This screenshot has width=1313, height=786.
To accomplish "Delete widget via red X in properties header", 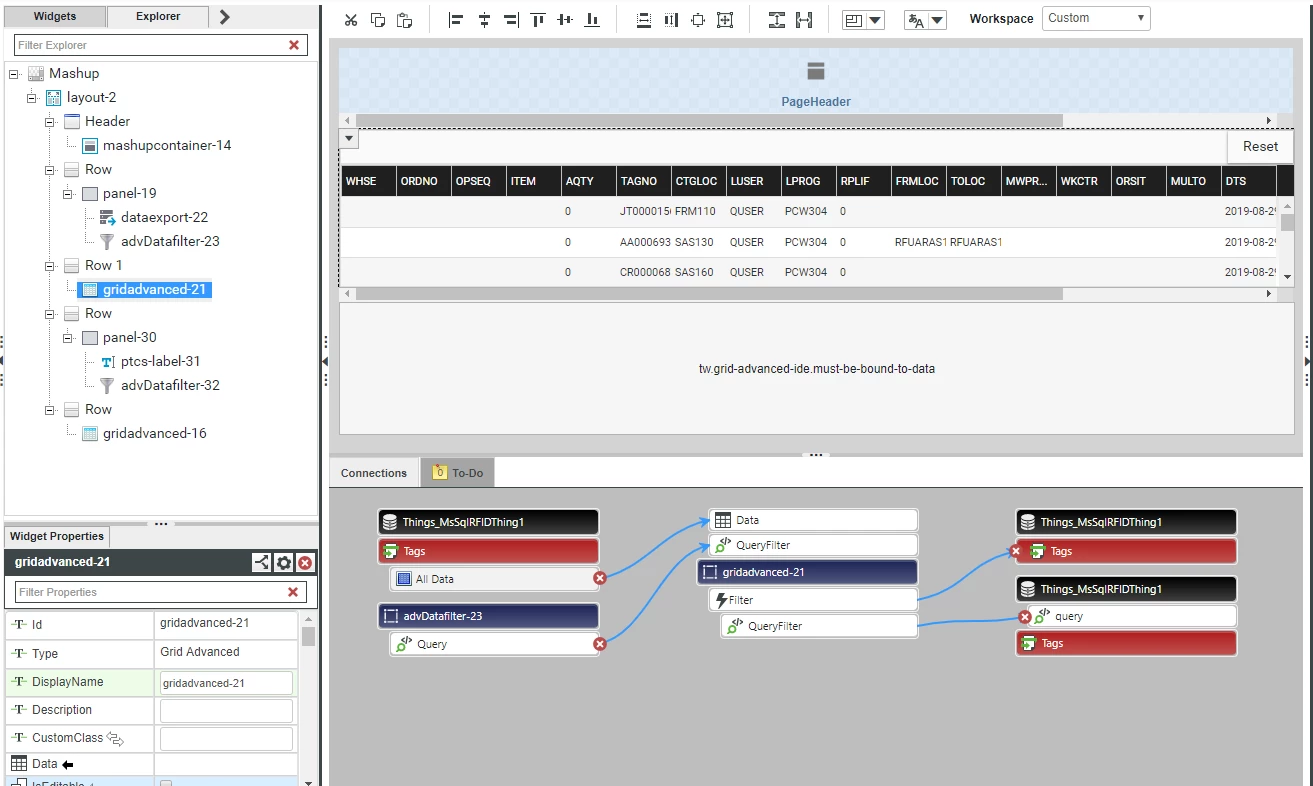I will [305, 563].
